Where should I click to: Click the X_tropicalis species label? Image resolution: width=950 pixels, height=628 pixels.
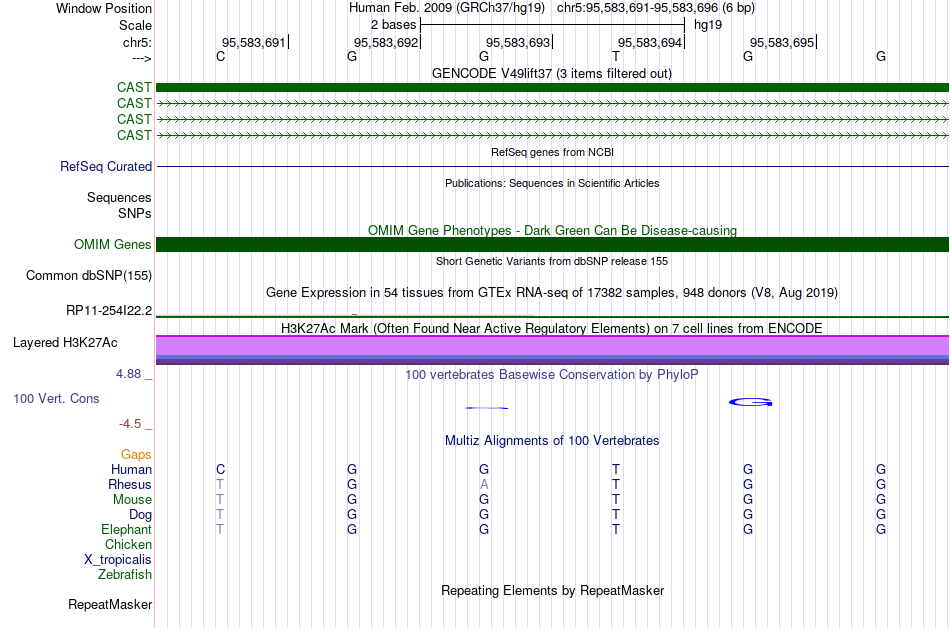coord(118,560)
